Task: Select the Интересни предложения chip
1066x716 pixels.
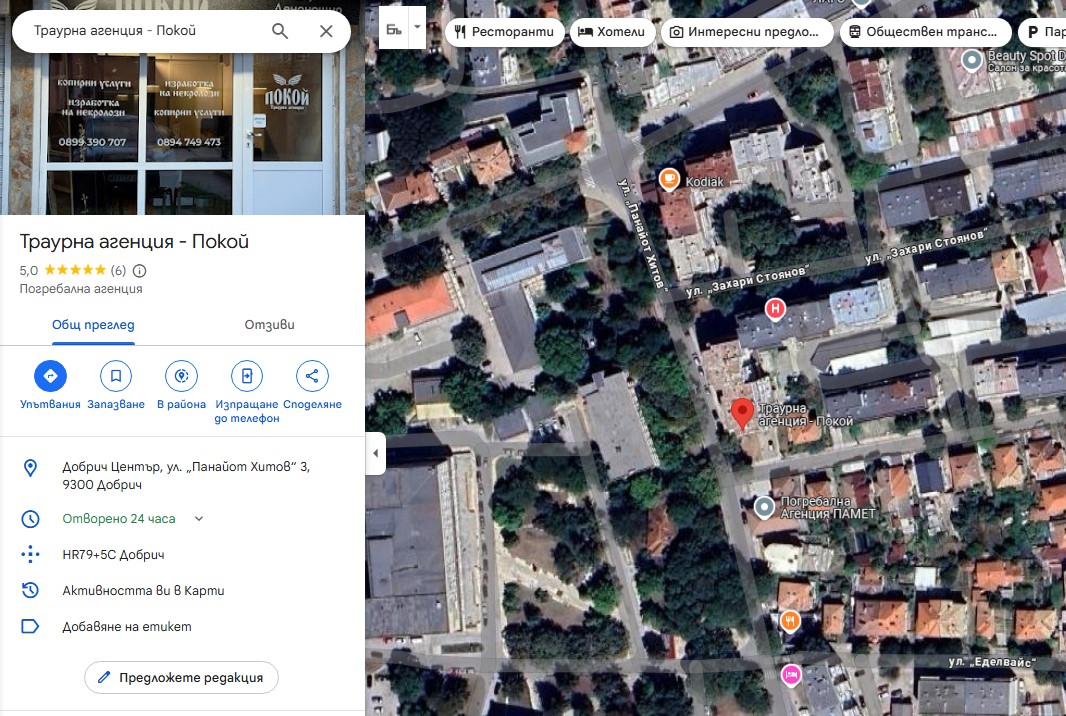Action: tap(747, 32)
